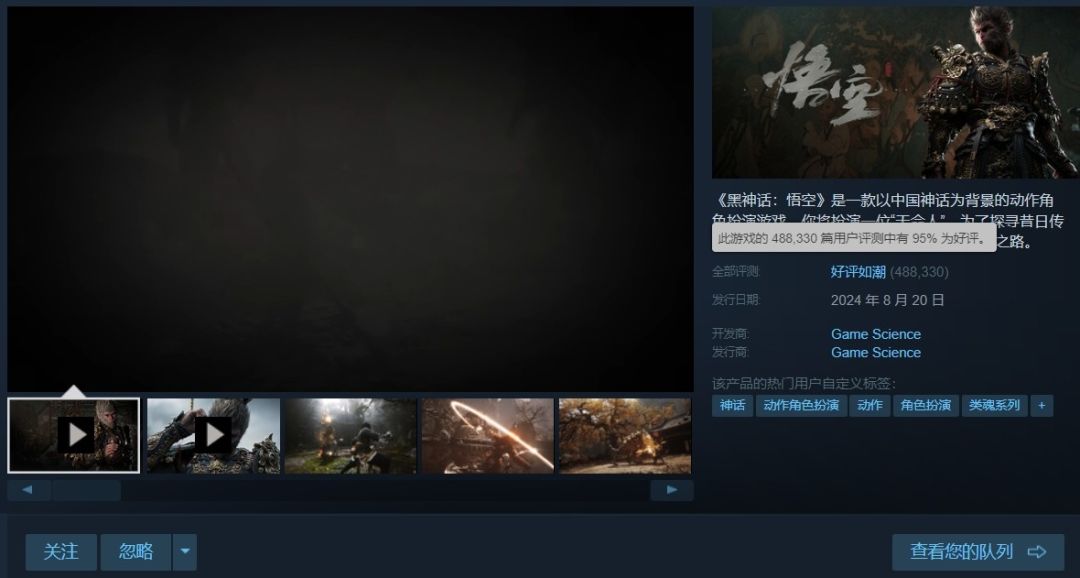Play the first trailer video thumbnail
Screen dimensions: 1080x578
pyautogui.click(x=74, y=435)
